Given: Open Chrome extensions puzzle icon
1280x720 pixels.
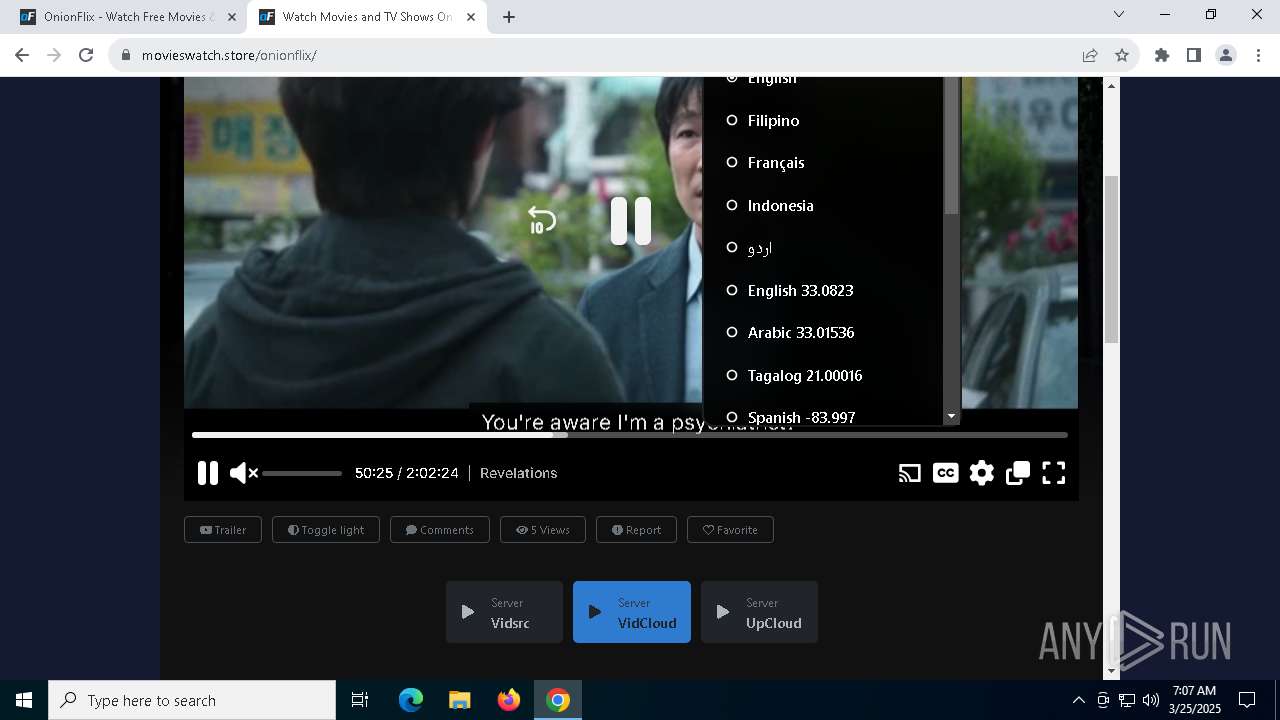Looking at the screenshot, I should [x=1162, y=55].
